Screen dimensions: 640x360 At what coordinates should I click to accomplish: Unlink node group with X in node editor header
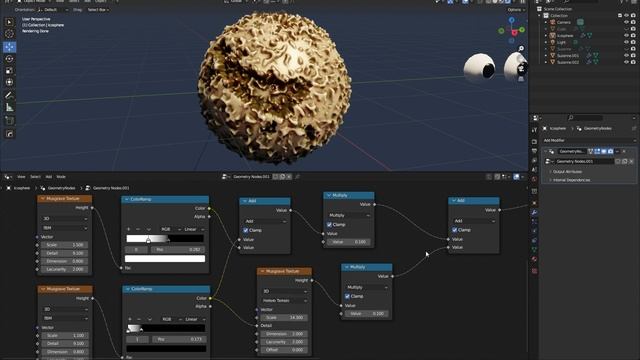(289, 177)
